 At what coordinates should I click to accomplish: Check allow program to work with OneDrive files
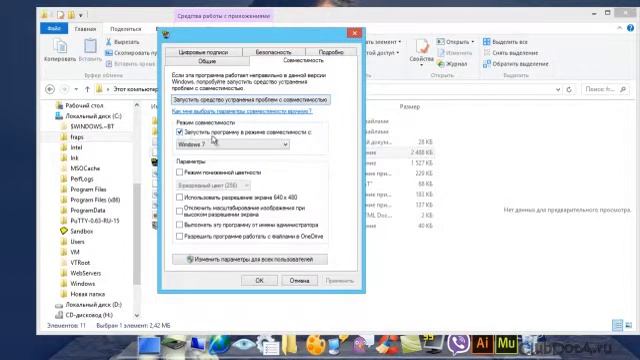pos(179,236)
